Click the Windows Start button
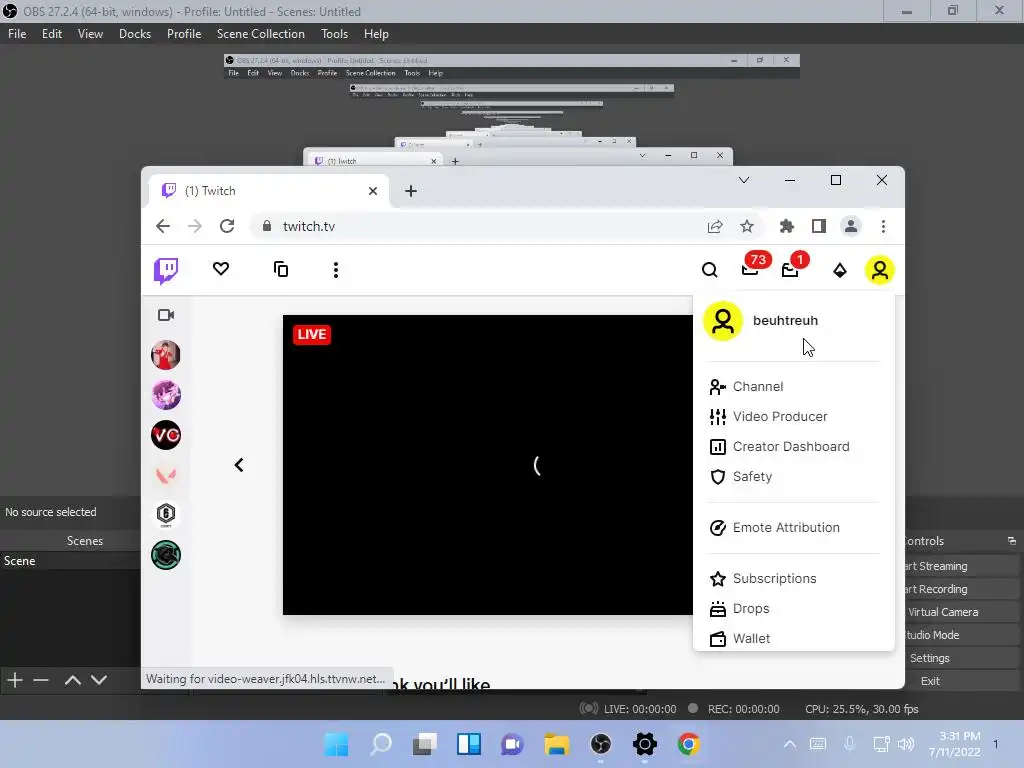This screenshot has height=768, width=1024. coord(336,744)
